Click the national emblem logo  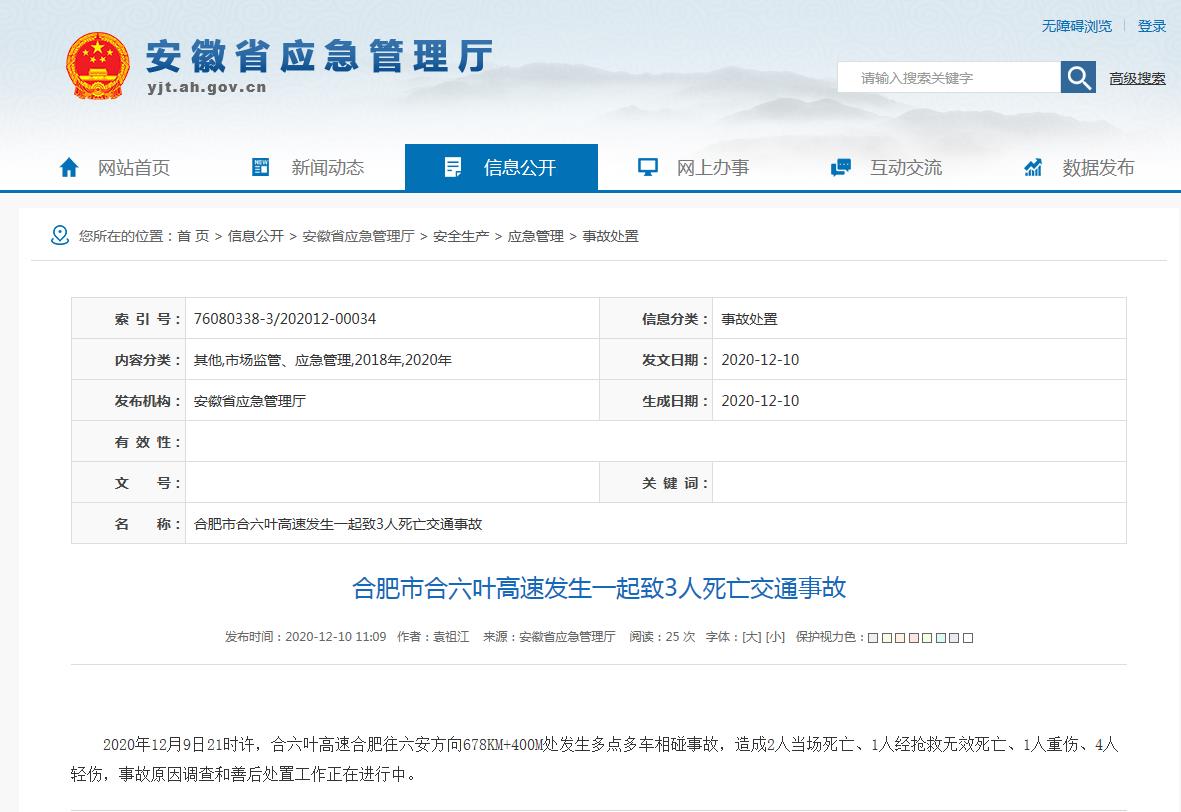pyautogui.click(x=97, y=65)
